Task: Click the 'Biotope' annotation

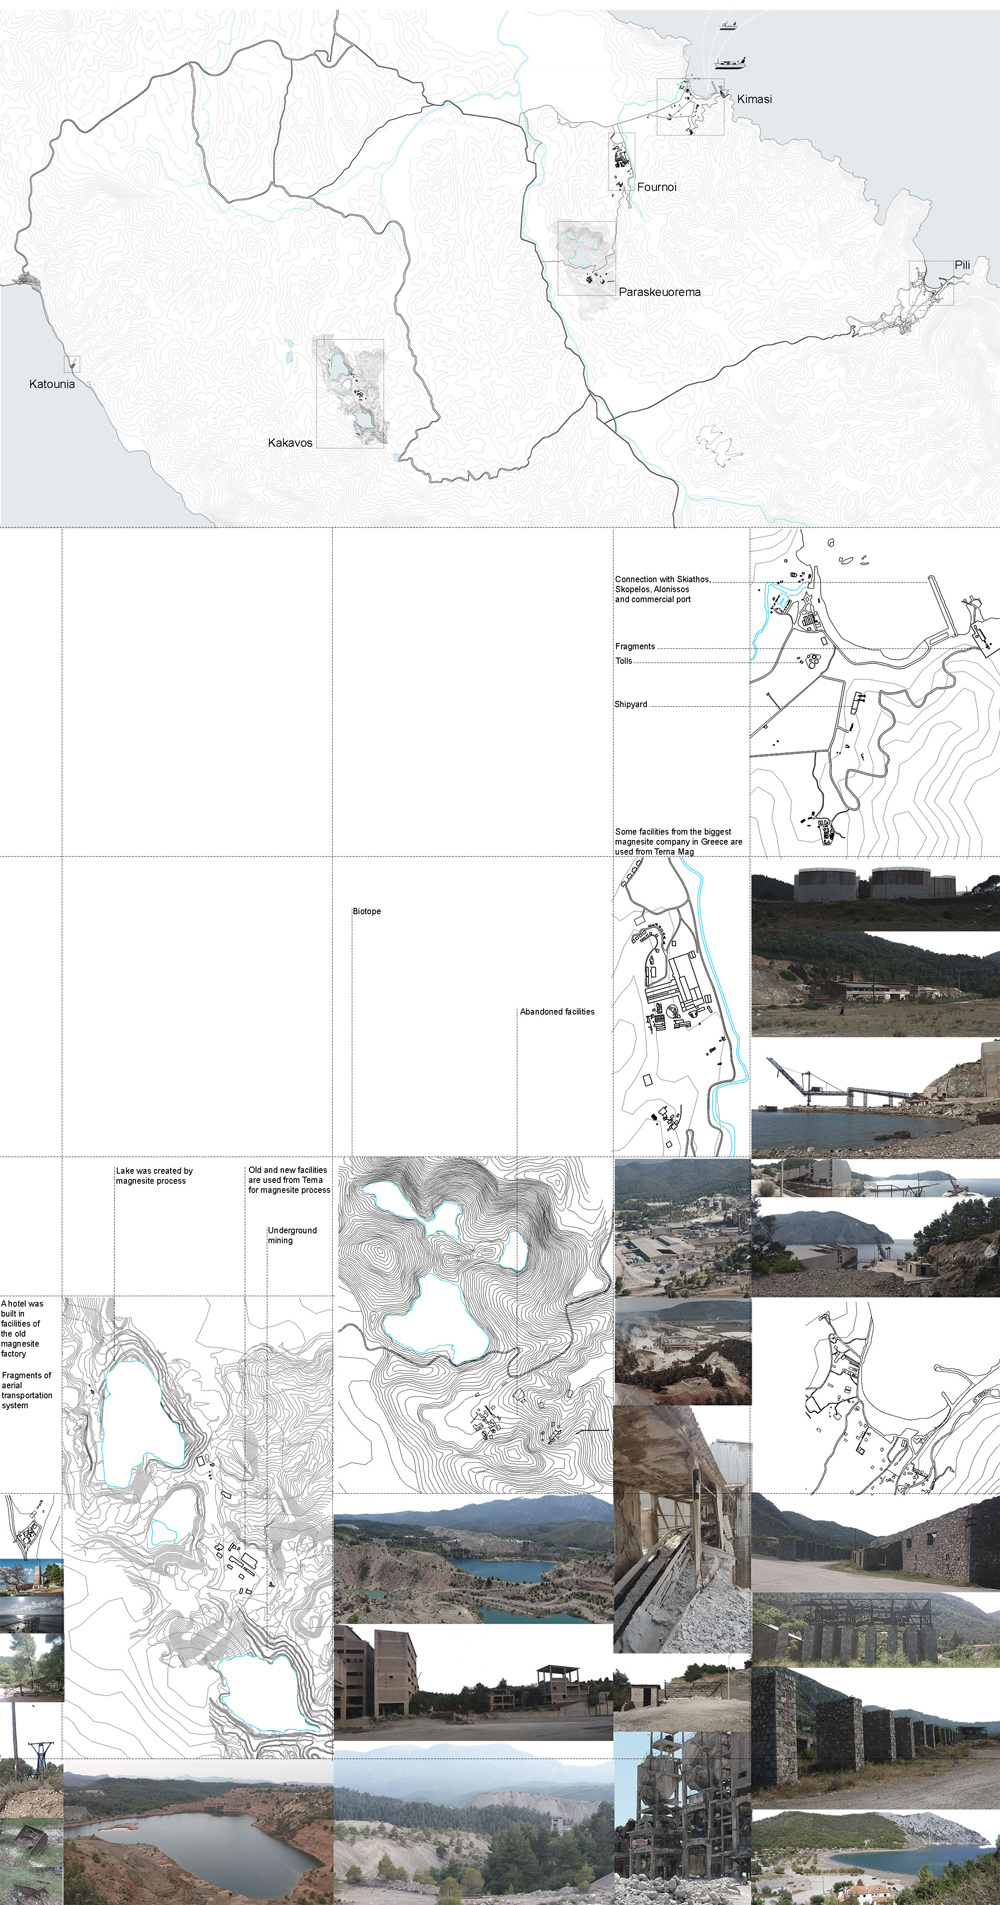Action: tap(367, 911)
